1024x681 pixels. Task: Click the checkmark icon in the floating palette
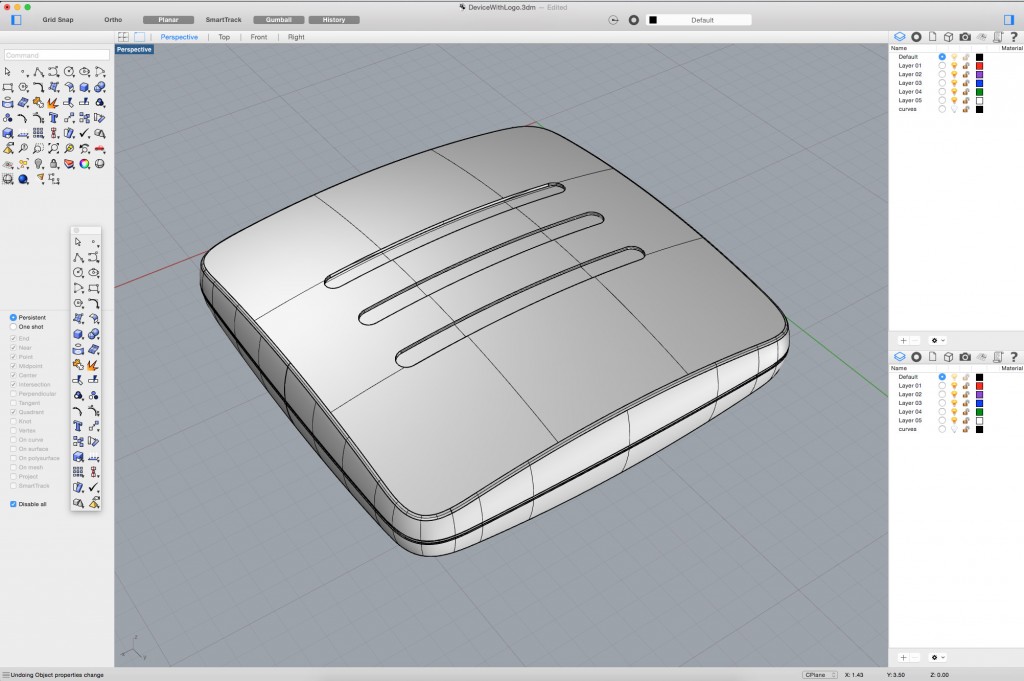(x=93, y=487)
